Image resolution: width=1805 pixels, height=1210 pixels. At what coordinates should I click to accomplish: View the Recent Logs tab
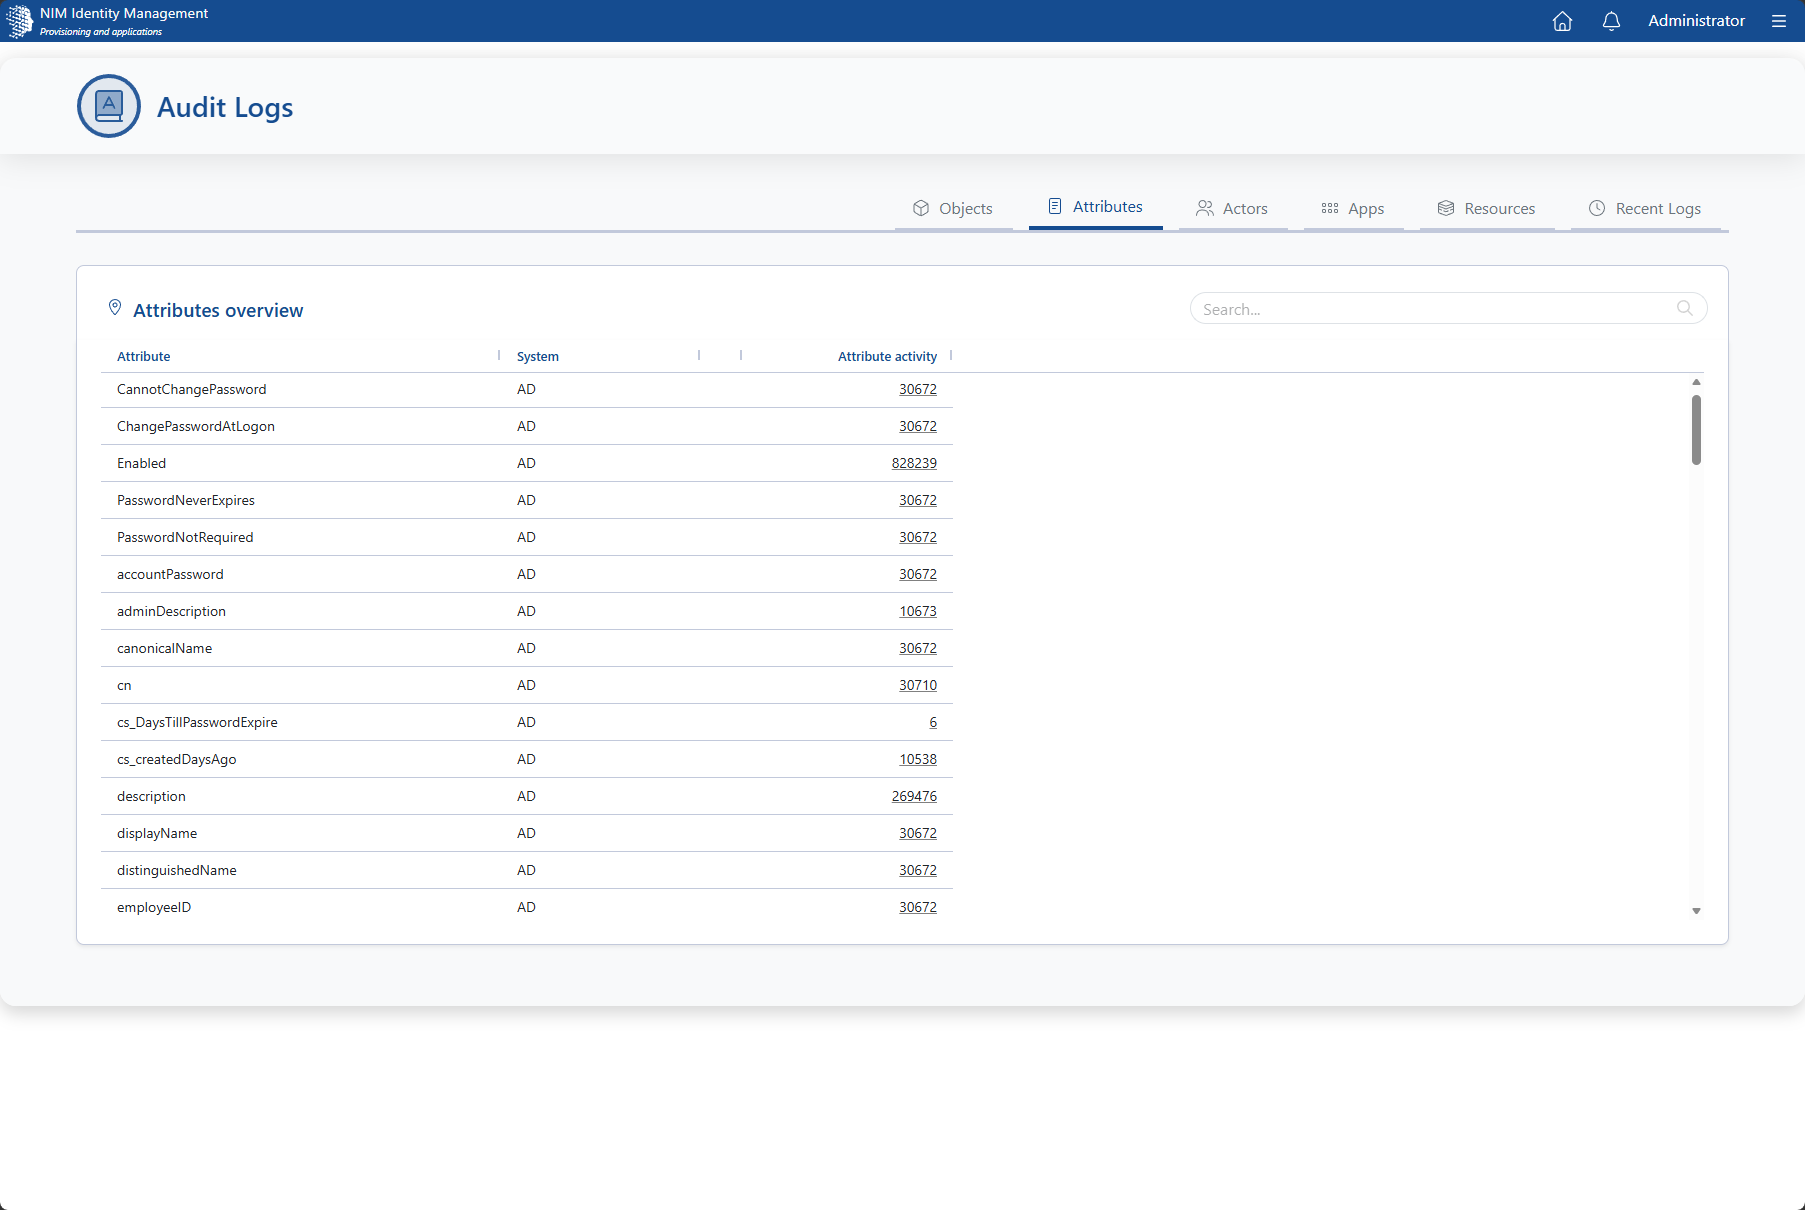tap(1645, 208)
